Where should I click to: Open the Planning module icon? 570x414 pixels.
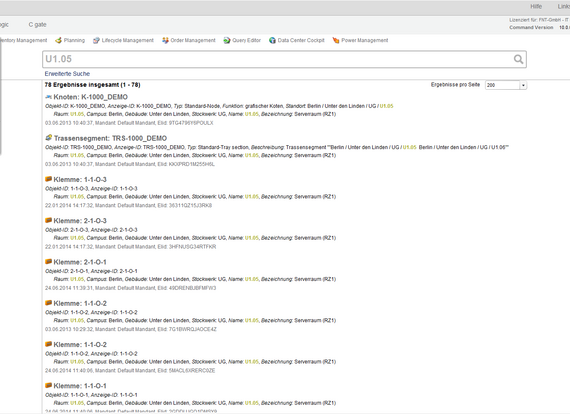tap(58, 40)
